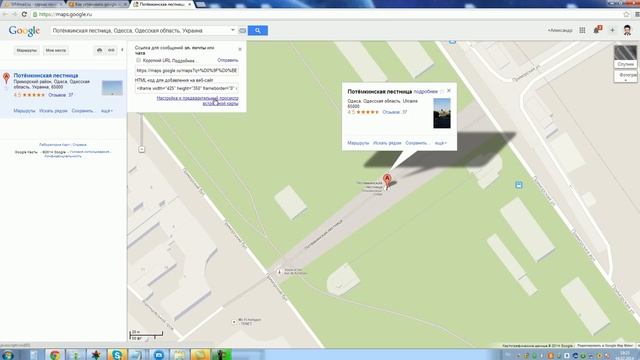Viewport: 640px width, 360px height.
Task: Switch to satellite Спутник view
Action: (x=625, y=57)
